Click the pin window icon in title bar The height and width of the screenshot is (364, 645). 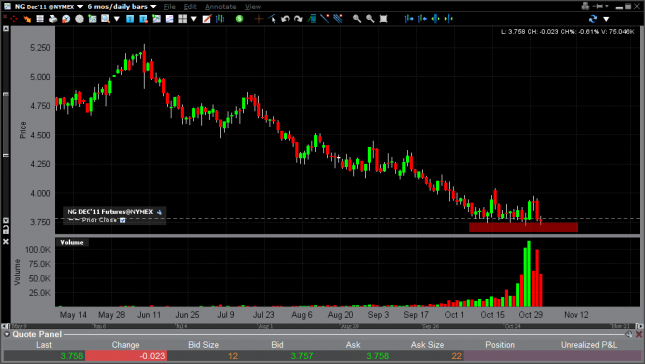click(x=597, y=6)
